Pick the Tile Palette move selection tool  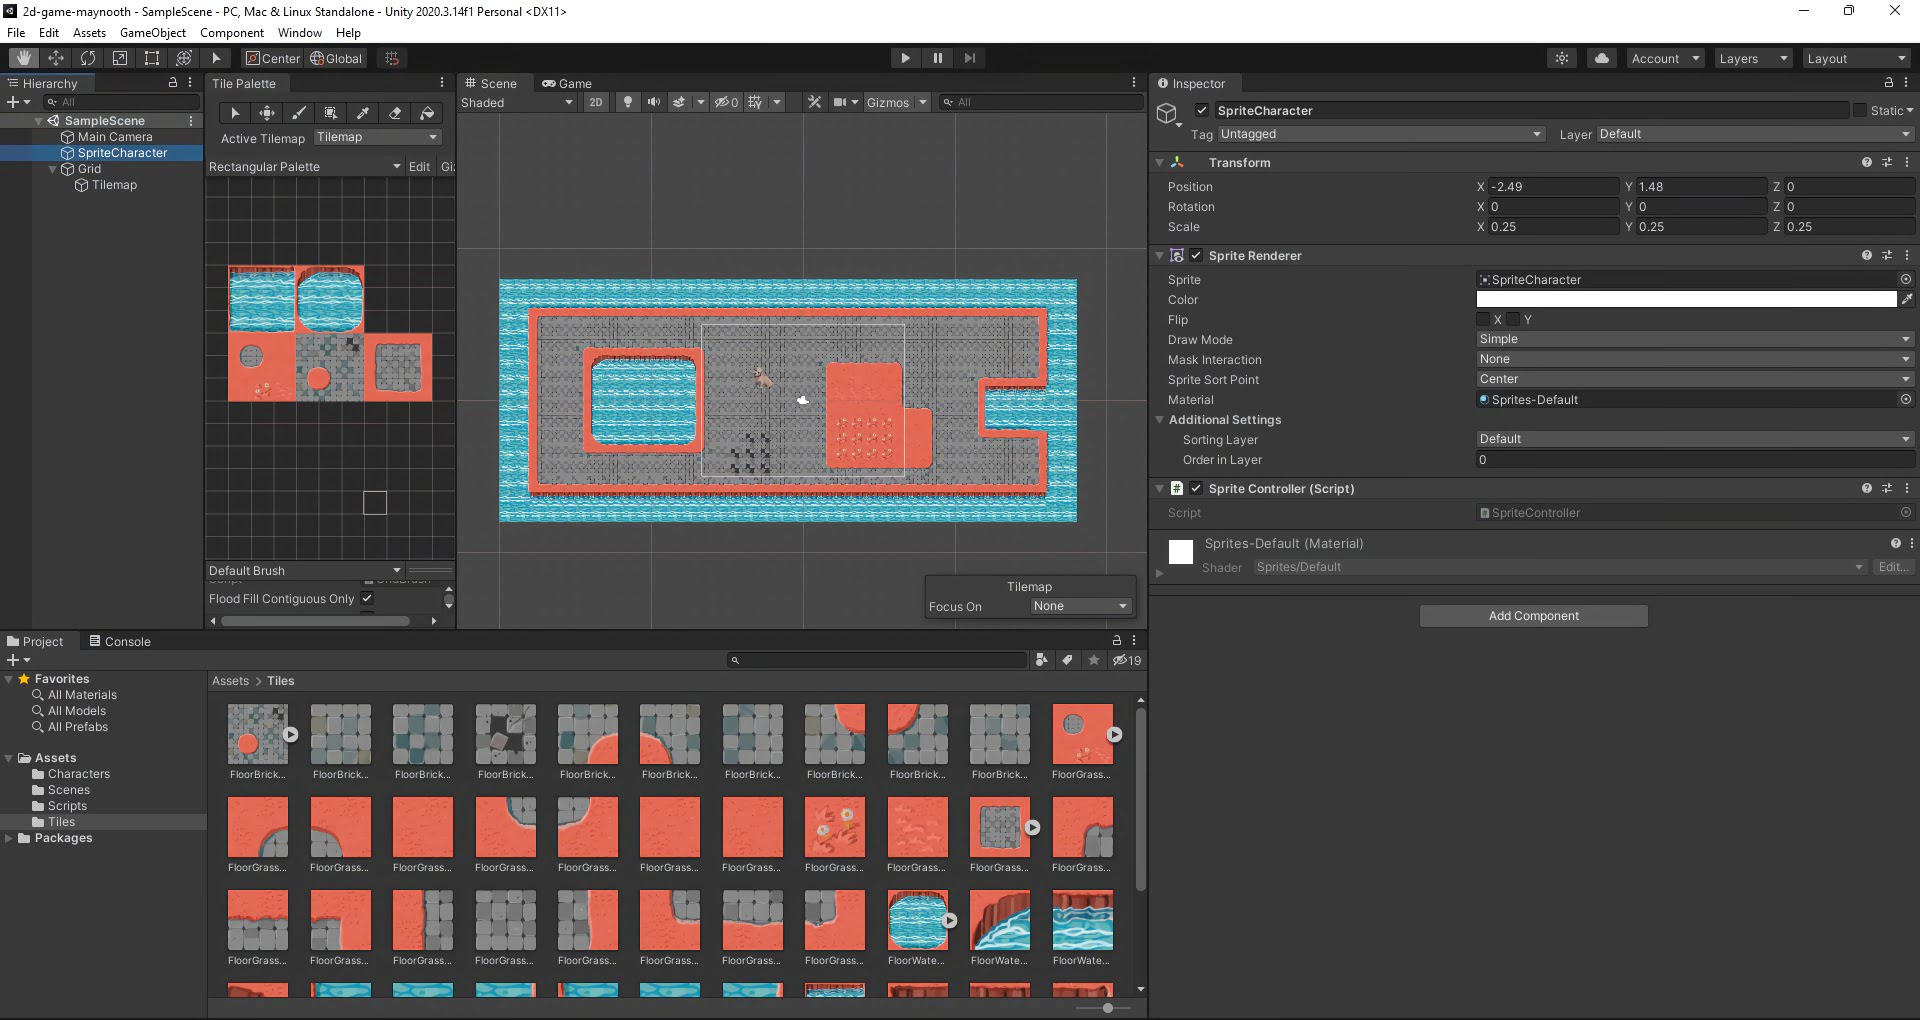[267, 113]
